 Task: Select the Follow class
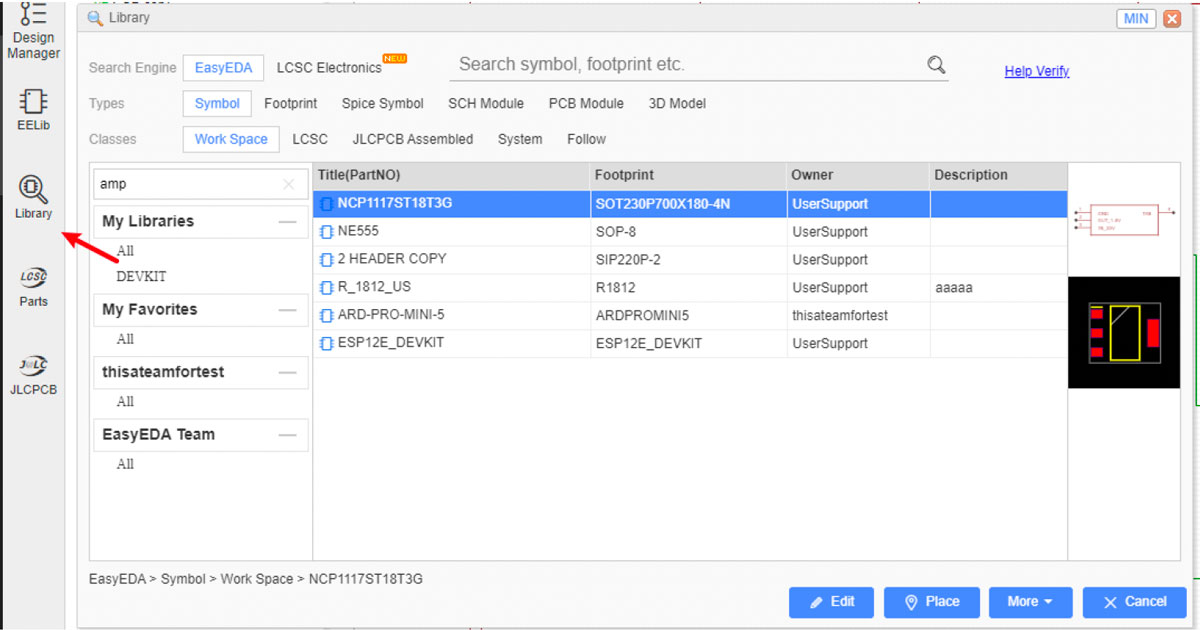(x=586, y=140)
